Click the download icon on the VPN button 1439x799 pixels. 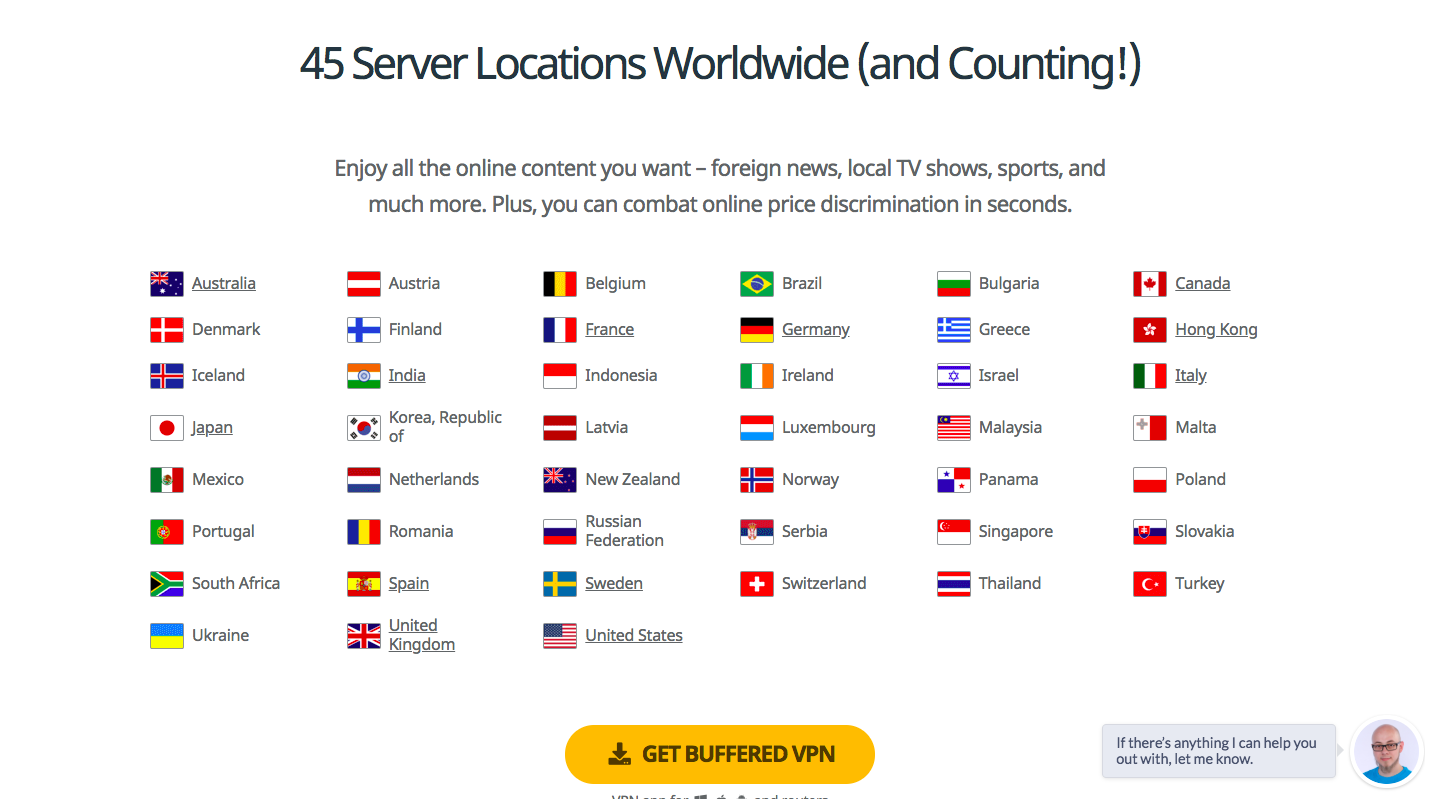coord(620,754)
